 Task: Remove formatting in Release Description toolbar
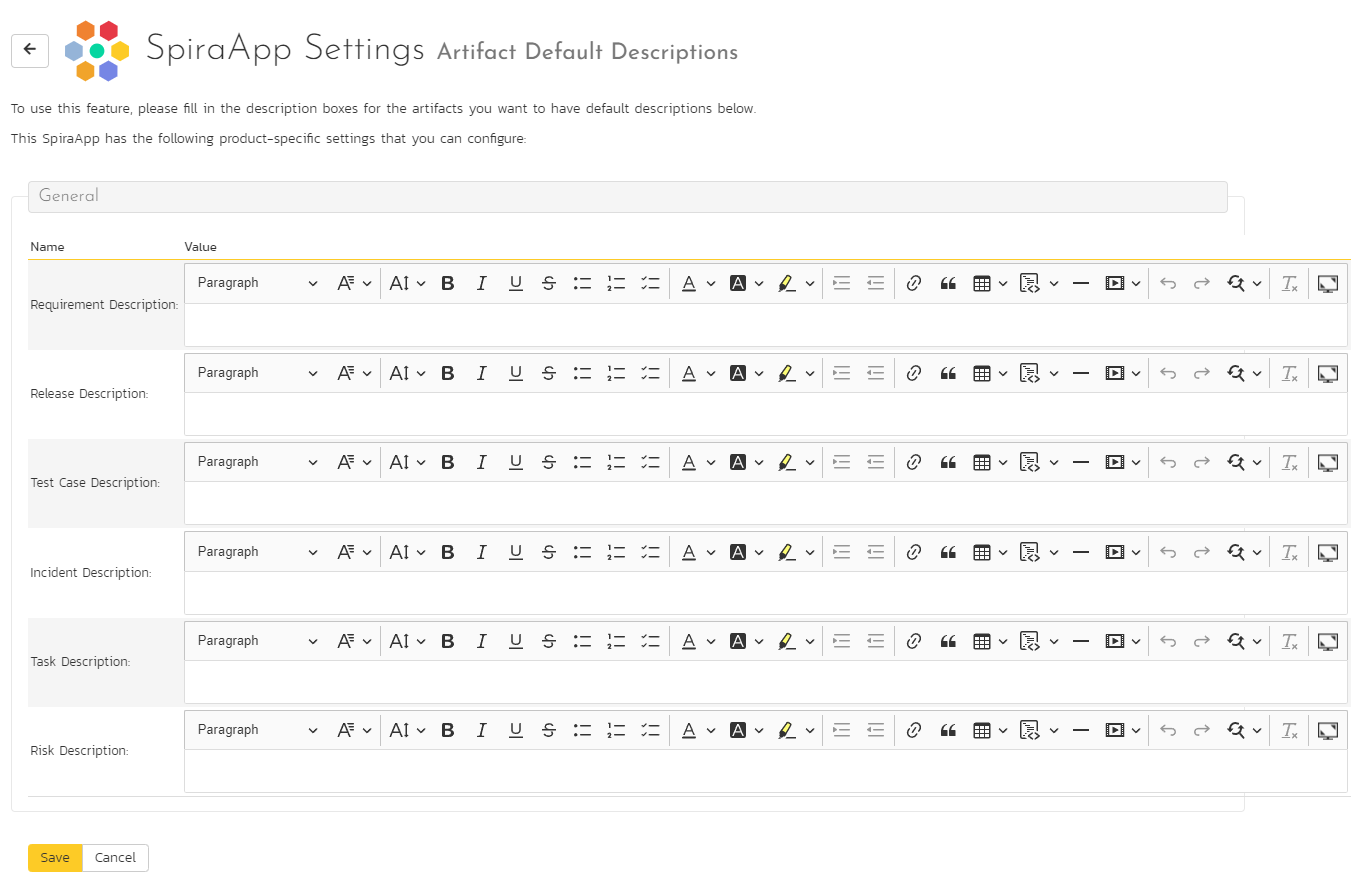click(1290, 373)
